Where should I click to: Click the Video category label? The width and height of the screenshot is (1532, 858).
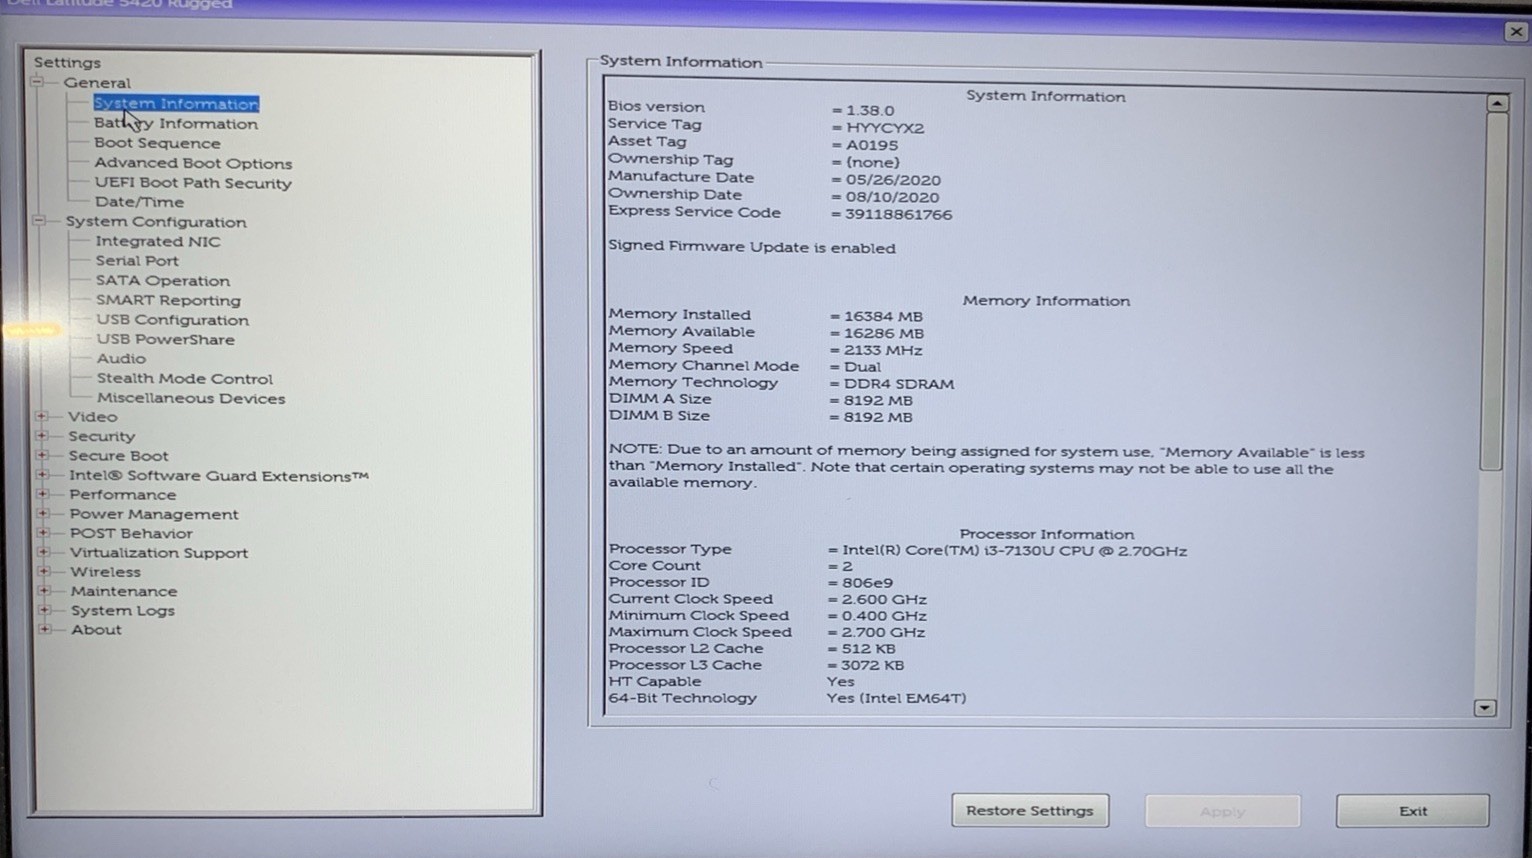click(92, 416)
